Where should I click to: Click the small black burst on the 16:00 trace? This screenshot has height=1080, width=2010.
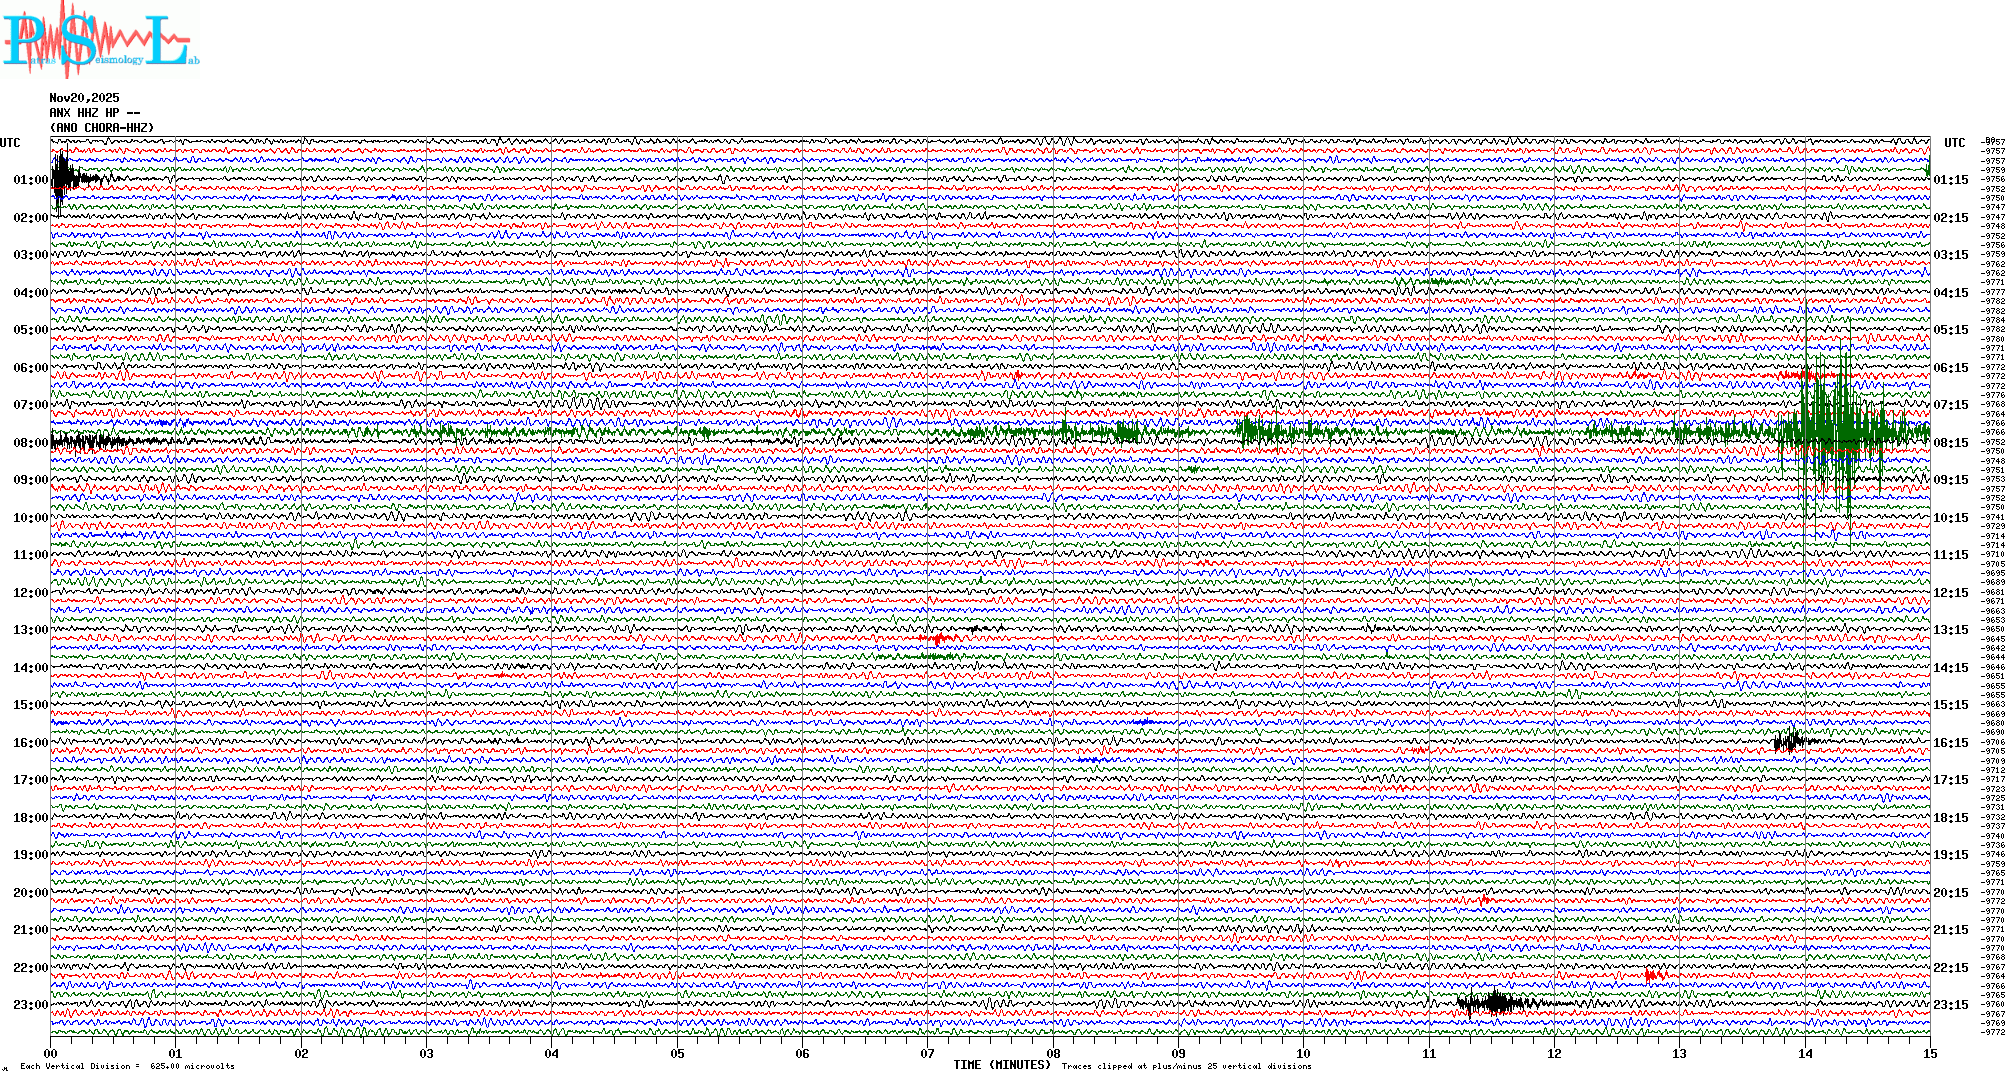pyautogui.click(x=1790, y=741)
